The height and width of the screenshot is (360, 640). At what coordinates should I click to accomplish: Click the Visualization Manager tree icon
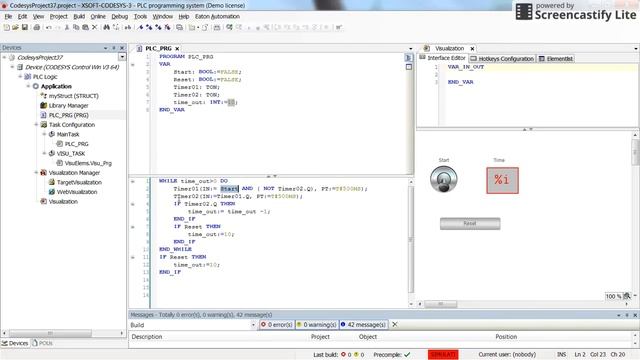pyautogui.click(x=44, y=173)
